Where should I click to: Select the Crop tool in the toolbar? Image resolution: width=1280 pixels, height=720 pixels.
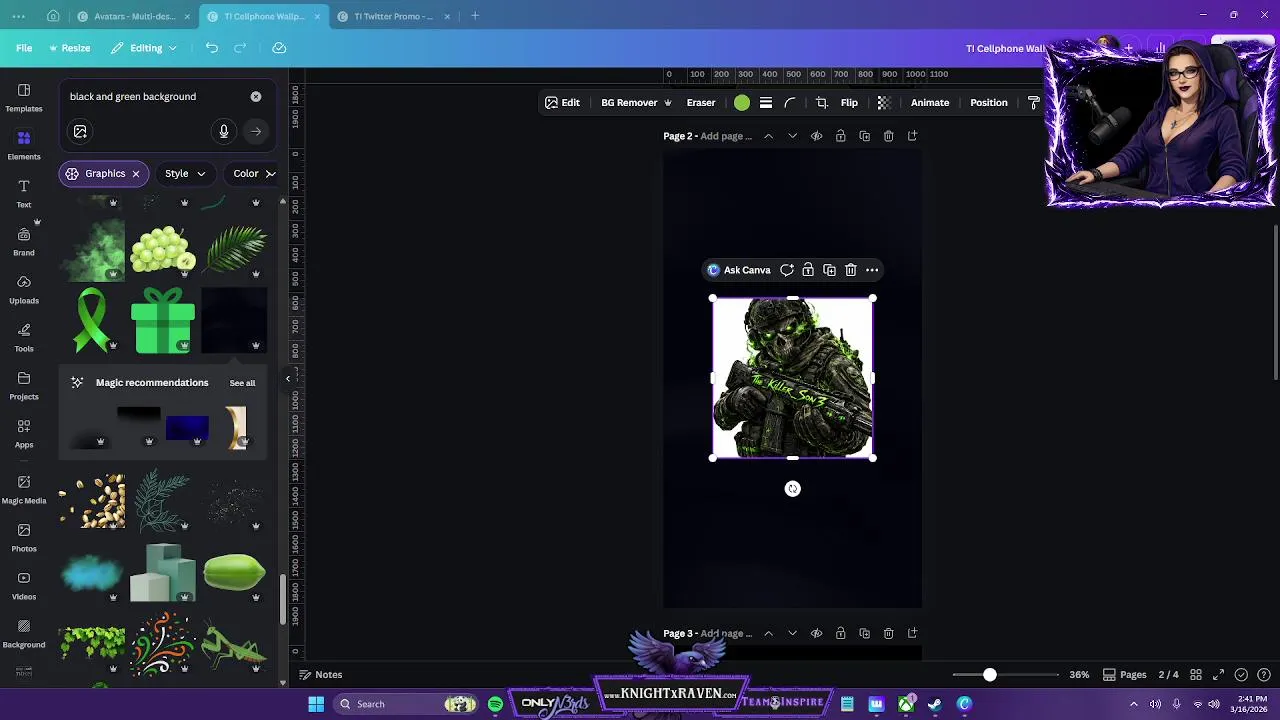[x=822, y=103]
